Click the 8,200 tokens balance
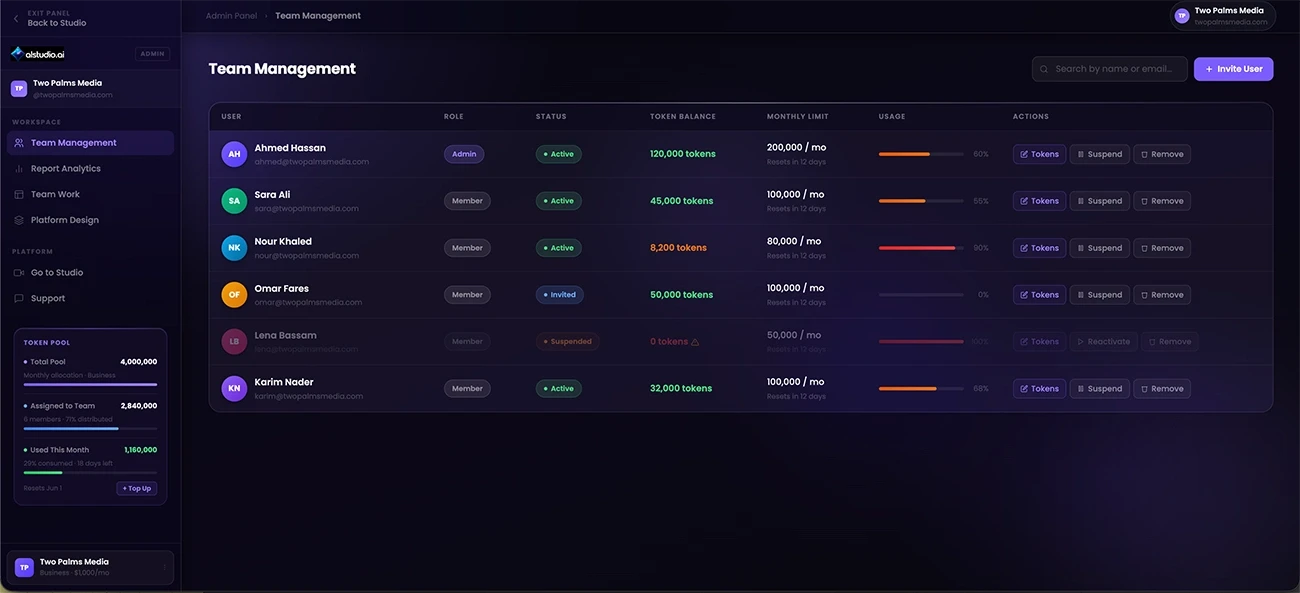This screenshot has height=593, width=1300. (x=678, y=248)
